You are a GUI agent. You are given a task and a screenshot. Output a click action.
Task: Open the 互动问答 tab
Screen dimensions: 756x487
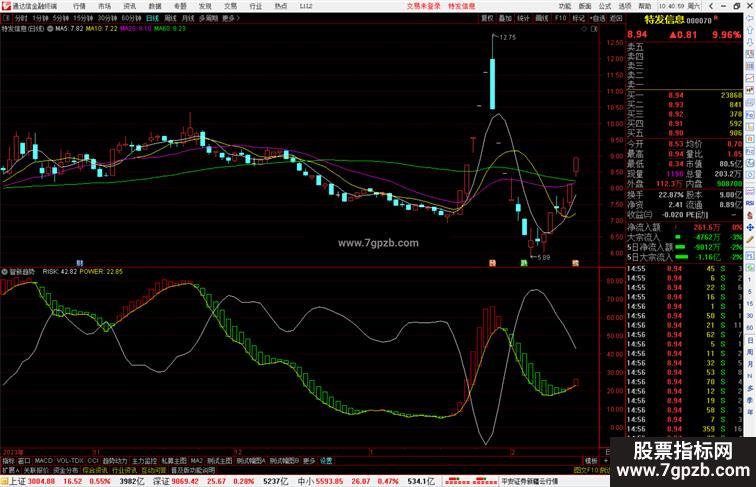coord(154,470)
